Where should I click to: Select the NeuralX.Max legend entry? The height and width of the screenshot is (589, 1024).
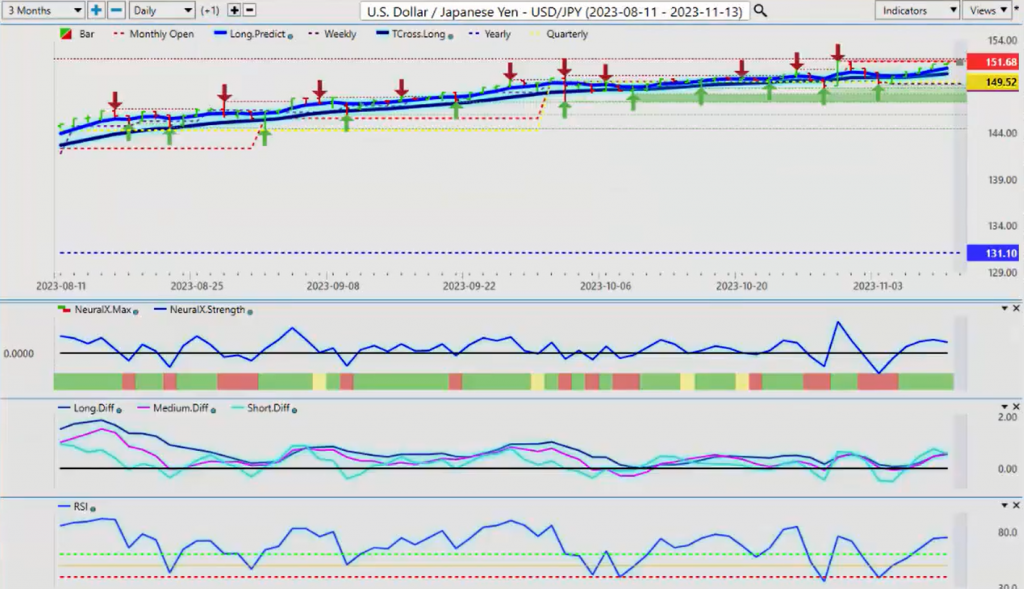(x=103, y=310)
